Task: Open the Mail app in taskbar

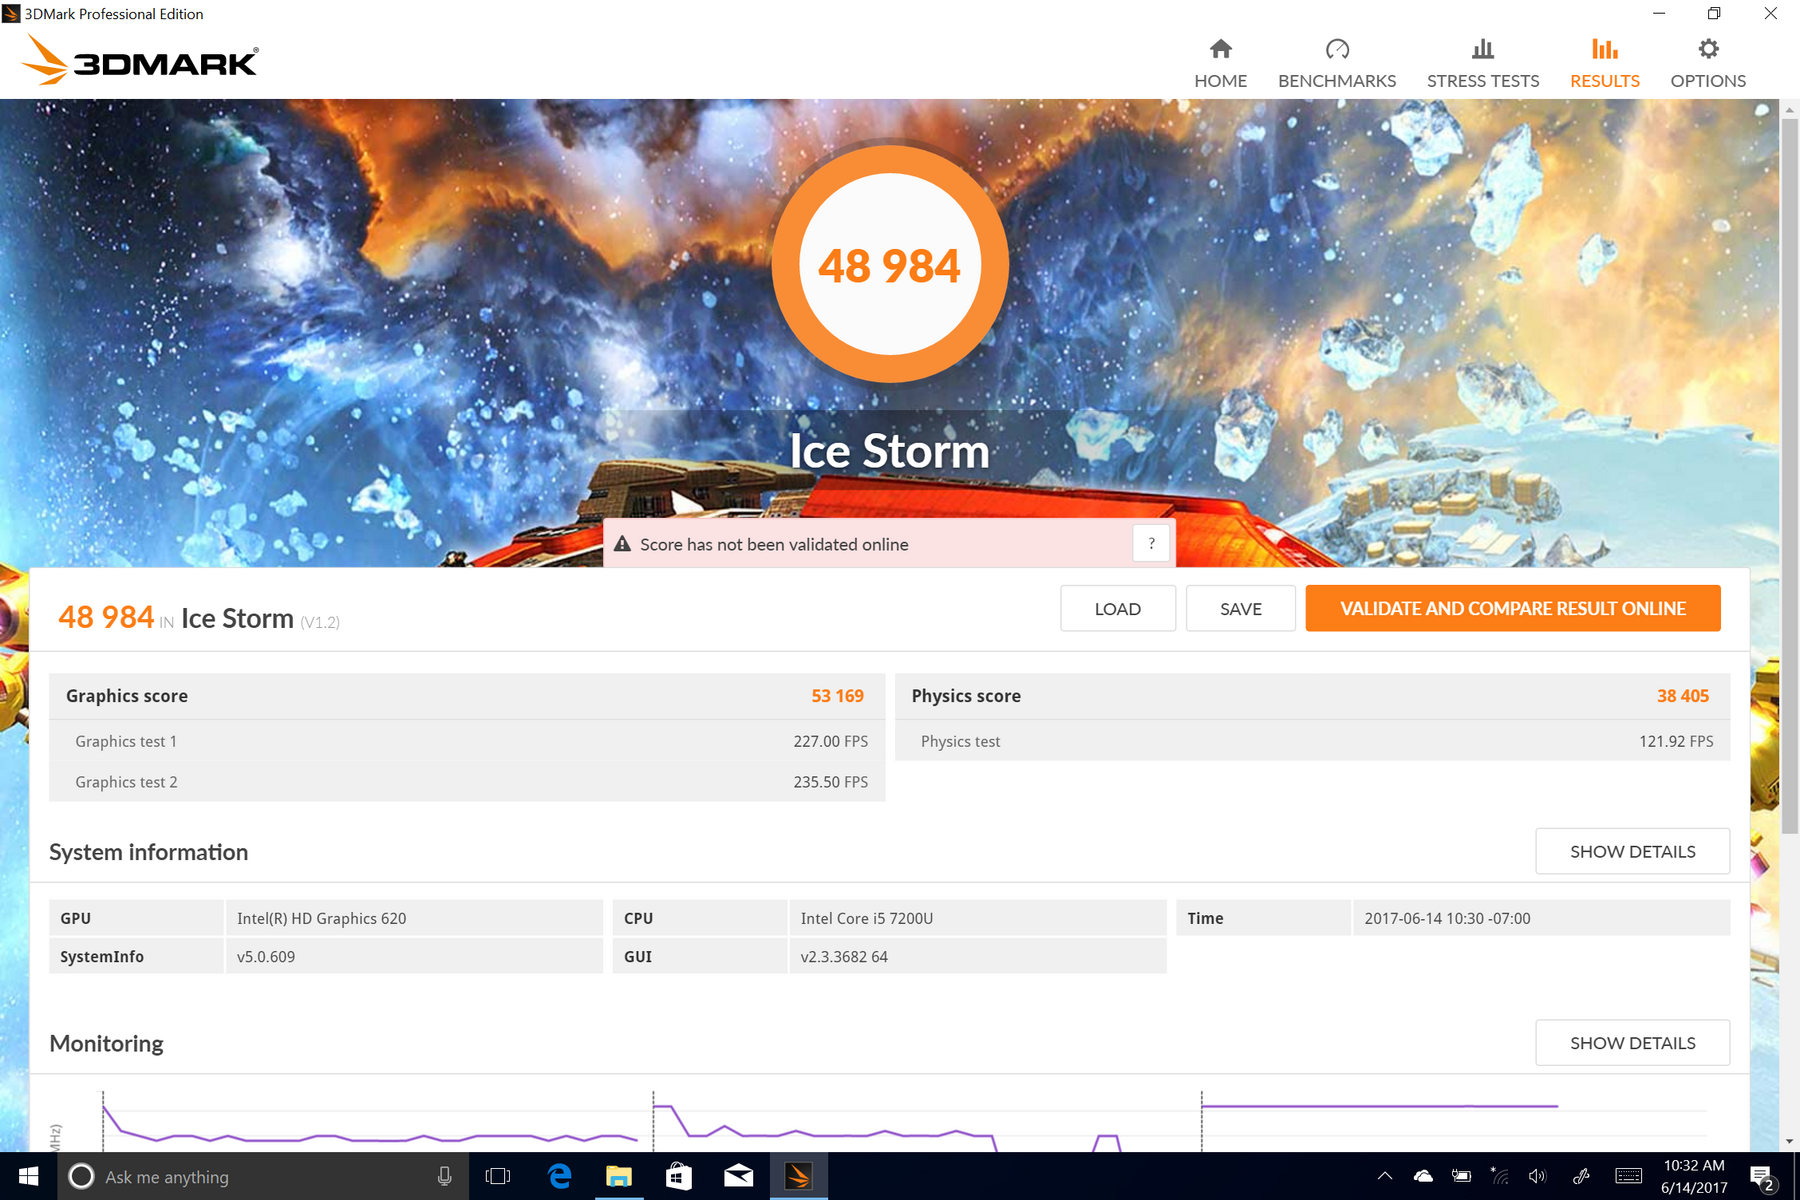Action: pyautogui.click(x=739, y=1176)
